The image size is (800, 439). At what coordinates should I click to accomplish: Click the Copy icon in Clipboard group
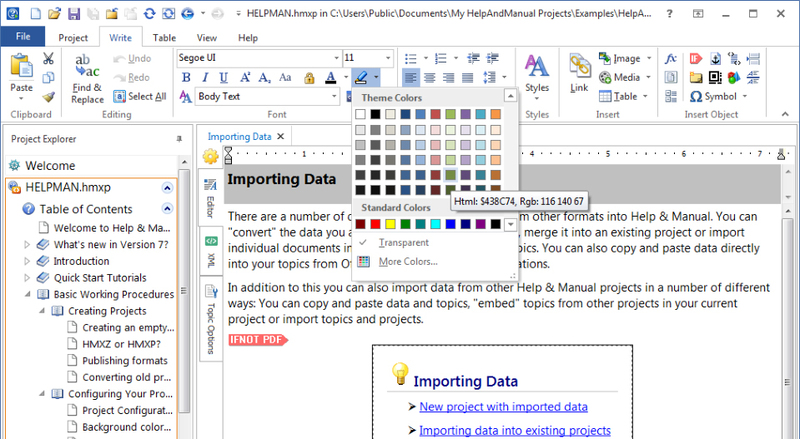tap(48, 78)
